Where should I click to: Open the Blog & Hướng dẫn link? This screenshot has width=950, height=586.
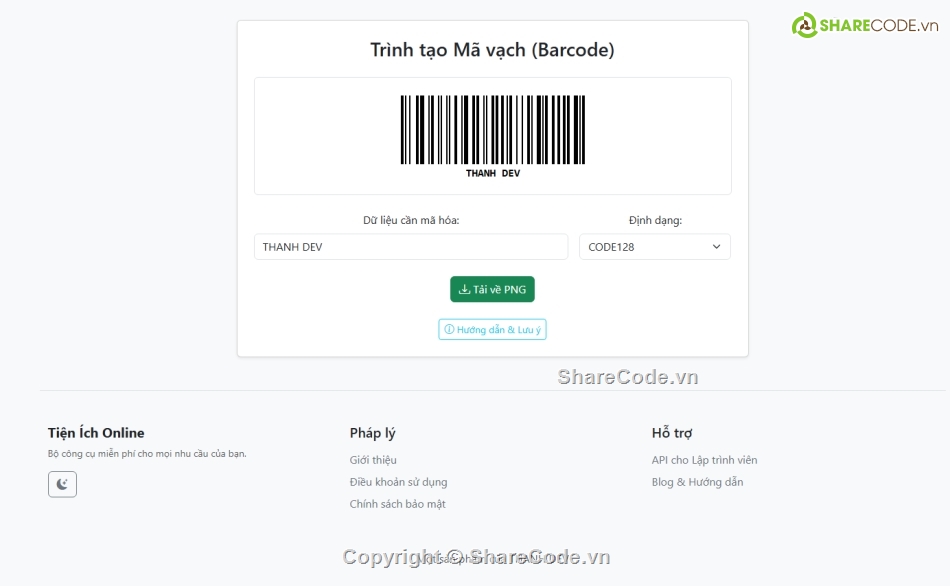pos(697,482)
